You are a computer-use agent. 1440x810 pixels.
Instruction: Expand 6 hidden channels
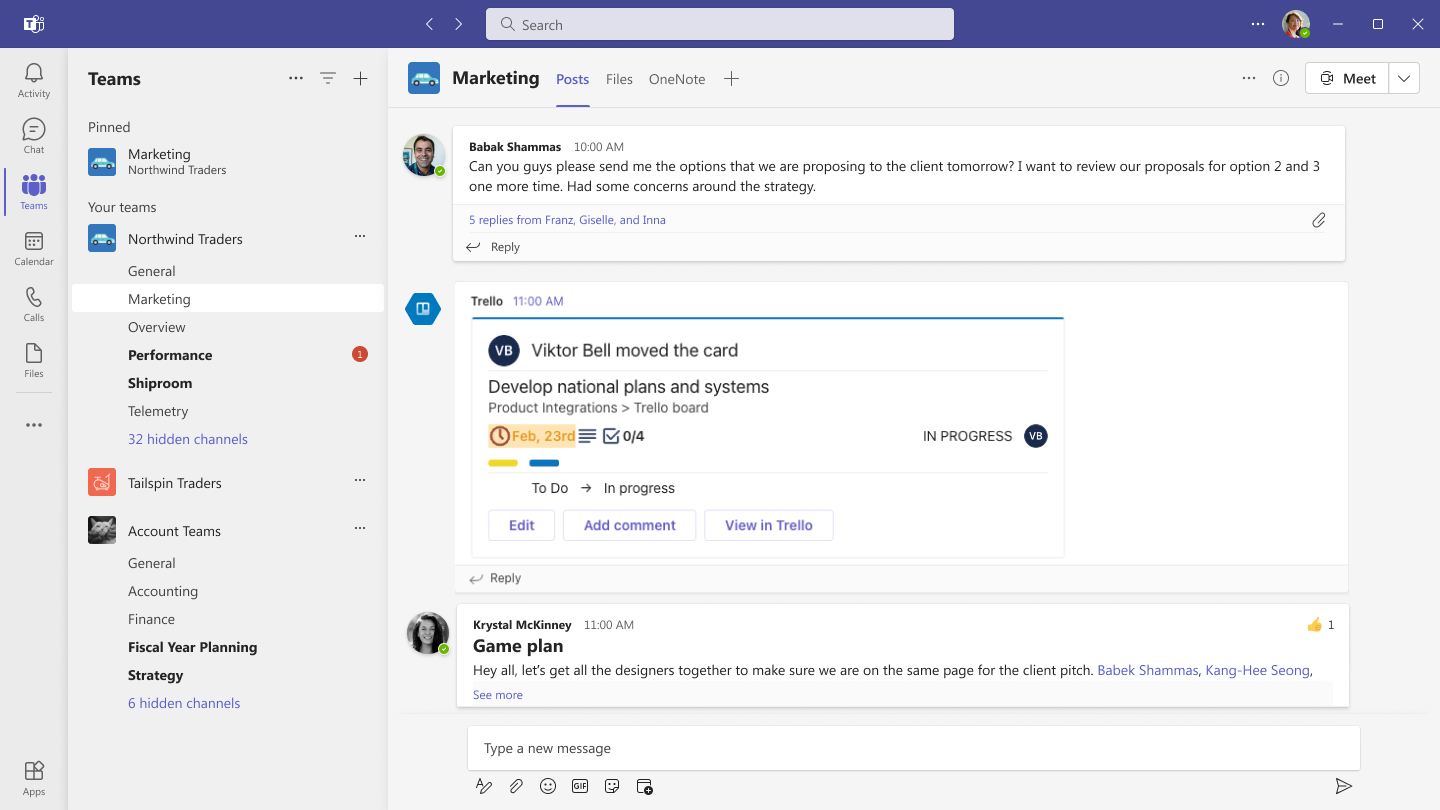tap(184, 703)
